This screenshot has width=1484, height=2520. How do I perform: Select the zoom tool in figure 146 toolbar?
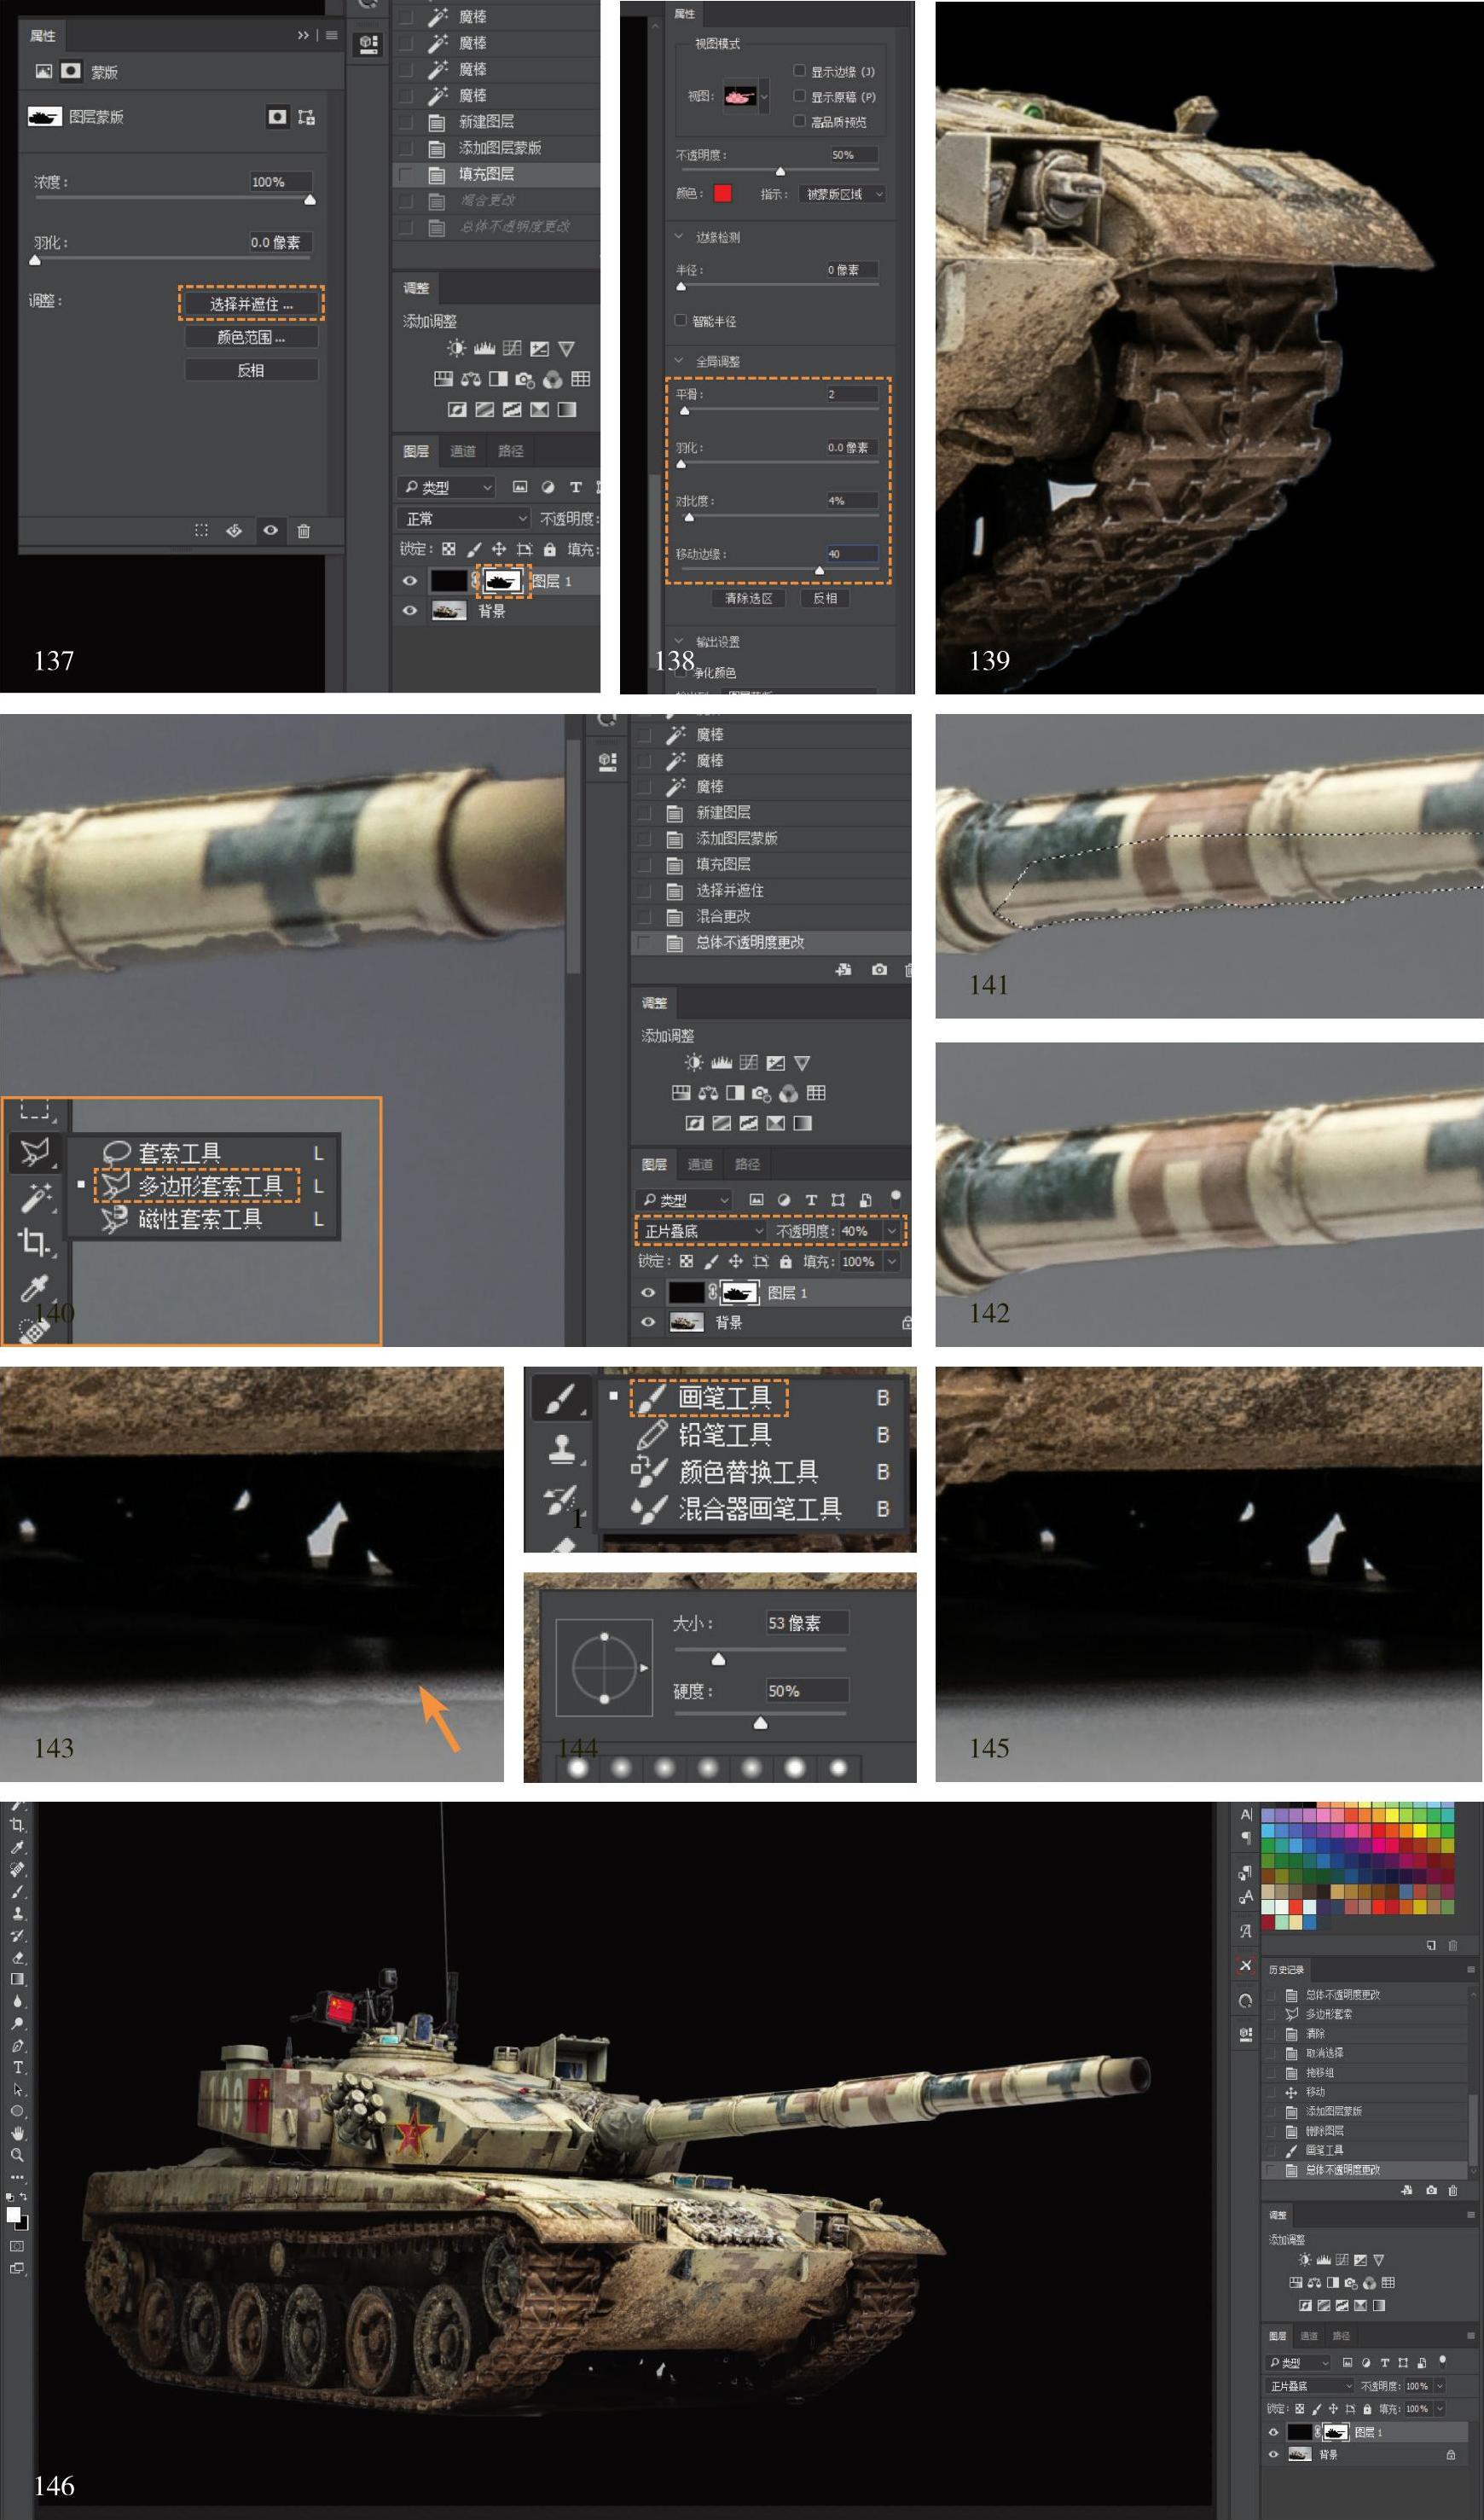tap(17, 2155)
